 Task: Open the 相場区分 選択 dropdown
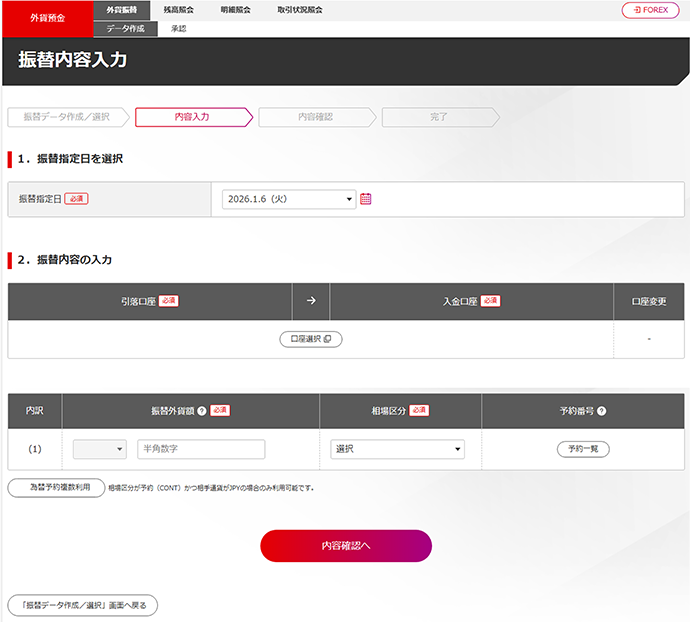click(397, 450)
